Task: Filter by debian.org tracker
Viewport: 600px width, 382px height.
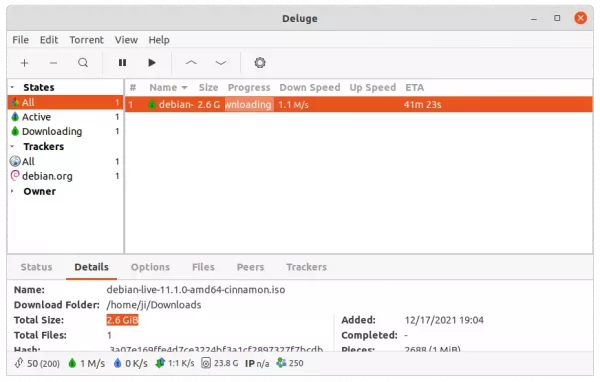Action: tap(65, 176)
